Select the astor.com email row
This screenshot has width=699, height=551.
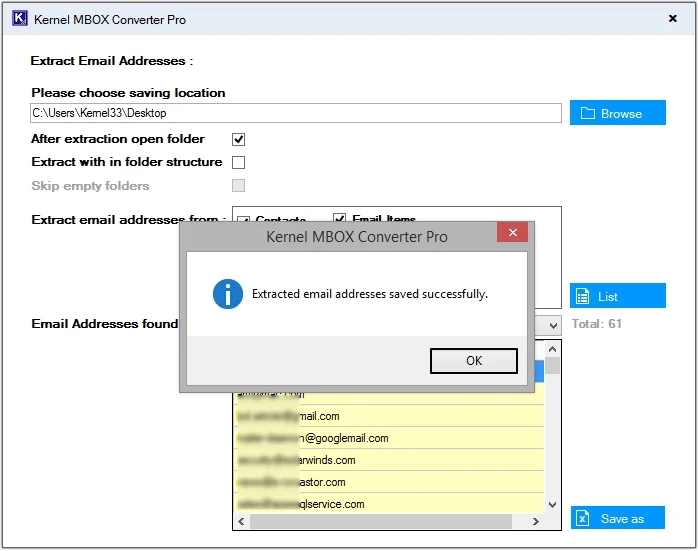click(x=389, y=482)
